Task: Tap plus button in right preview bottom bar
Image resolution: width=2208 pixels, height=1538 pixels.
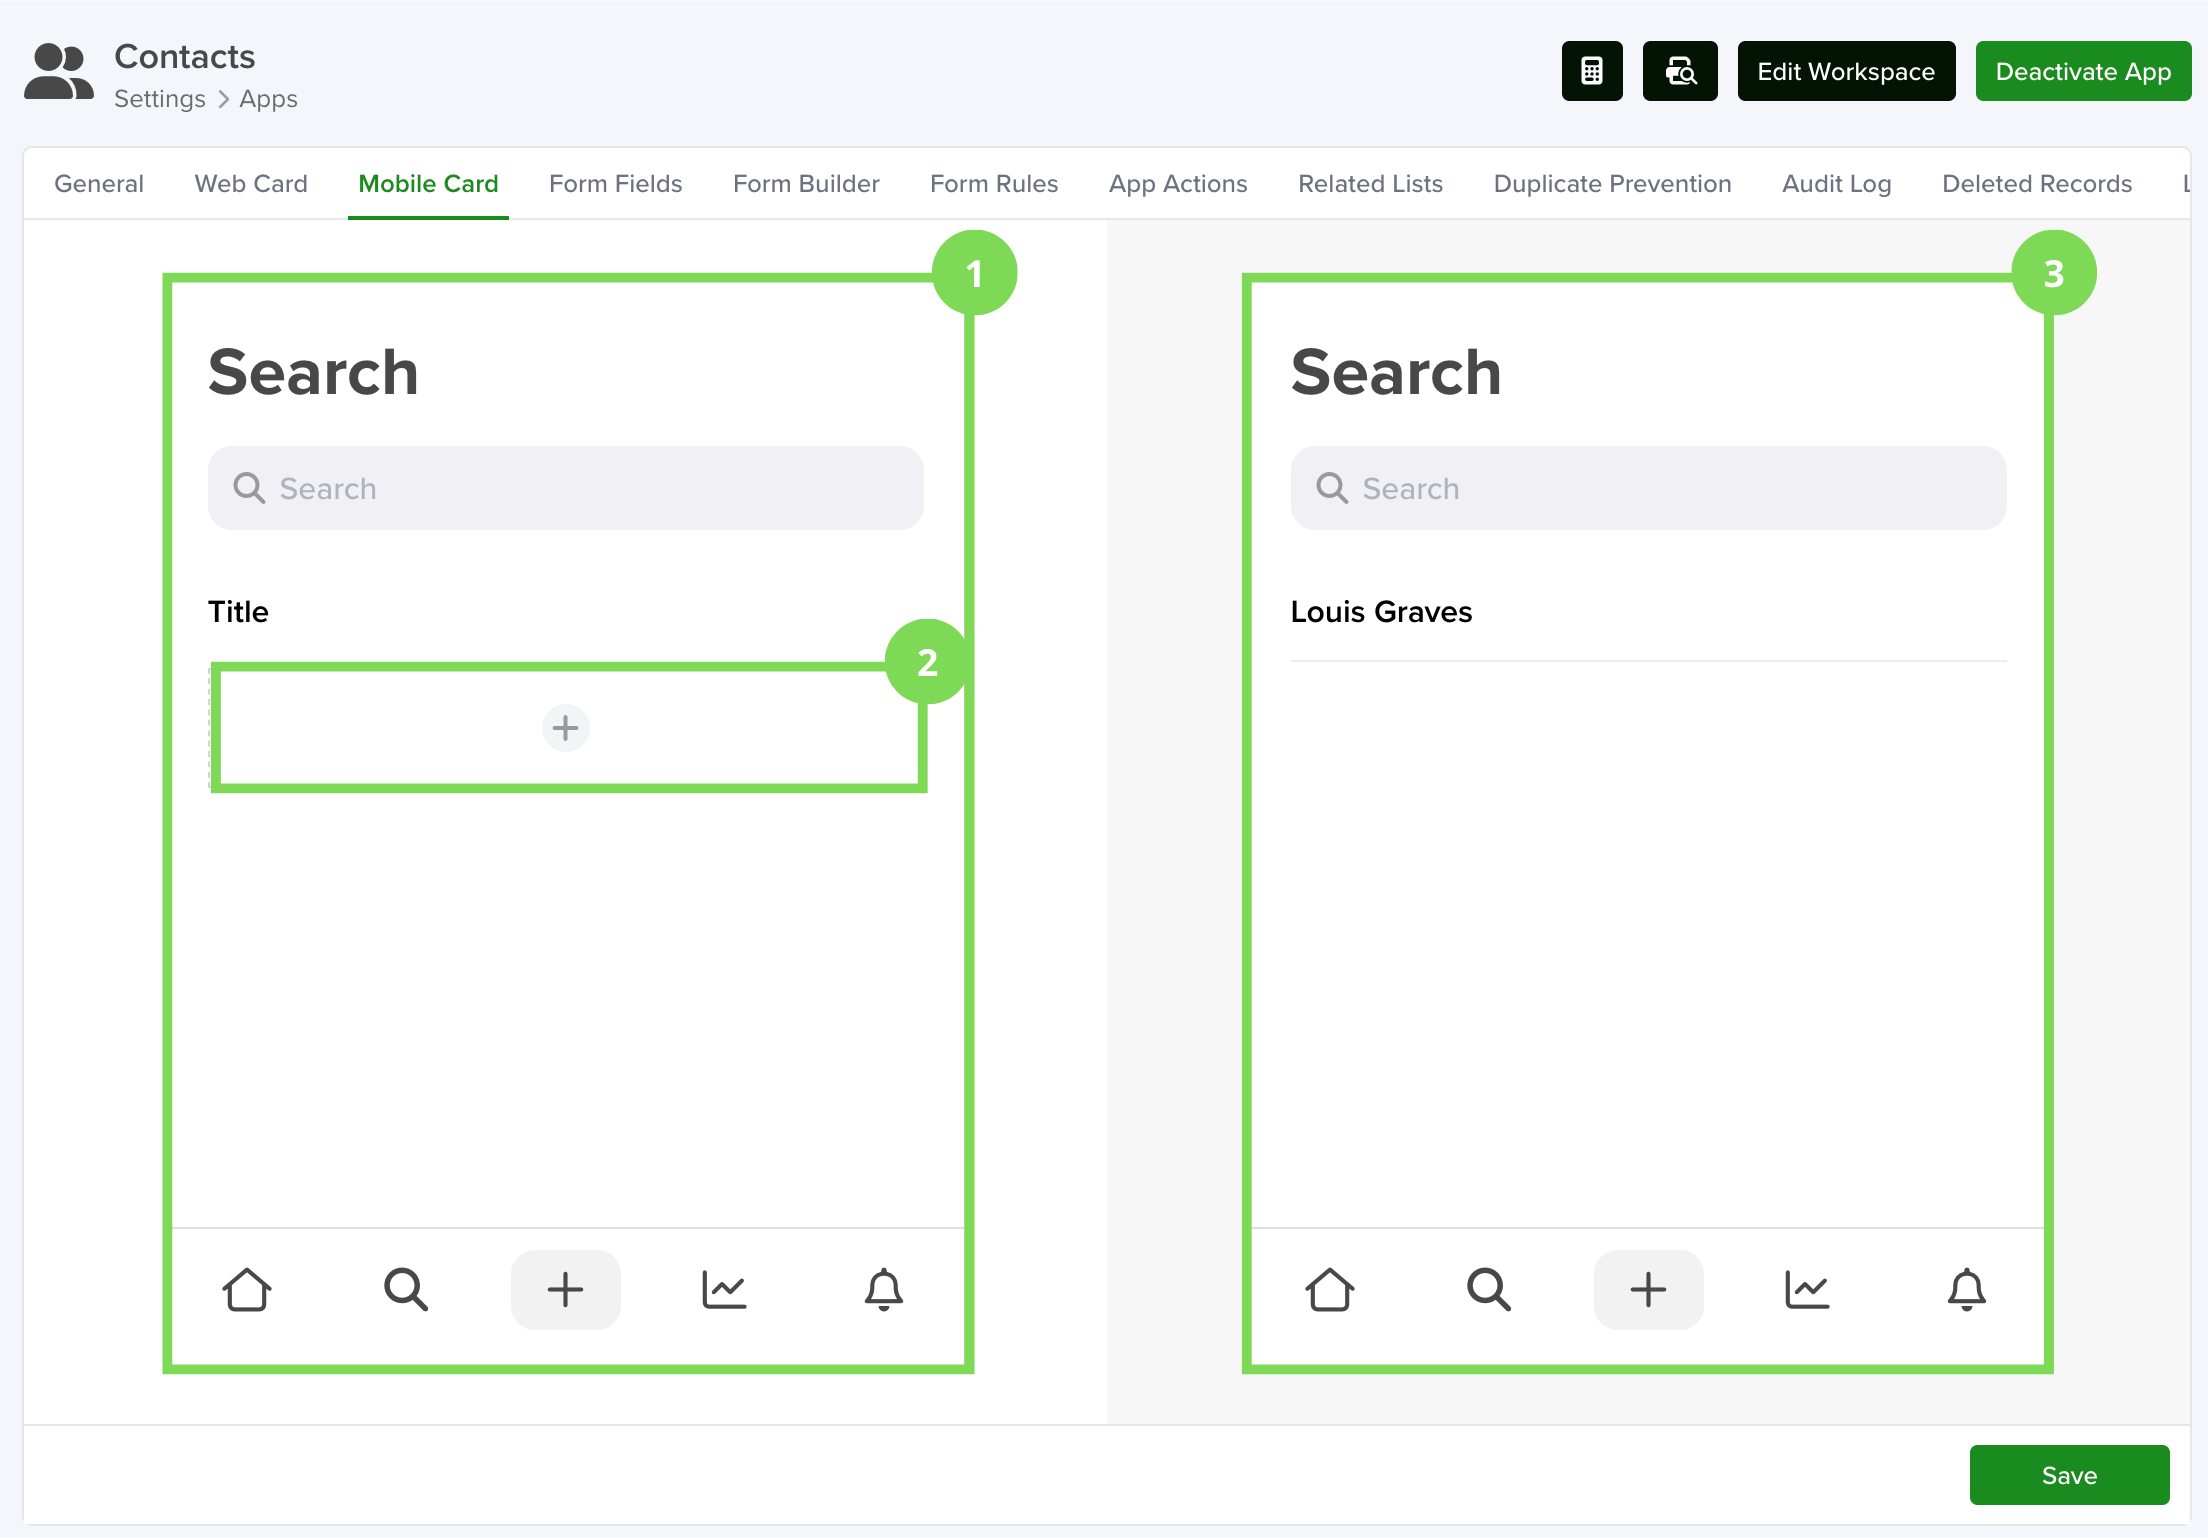Action: pos(1648,1289)
